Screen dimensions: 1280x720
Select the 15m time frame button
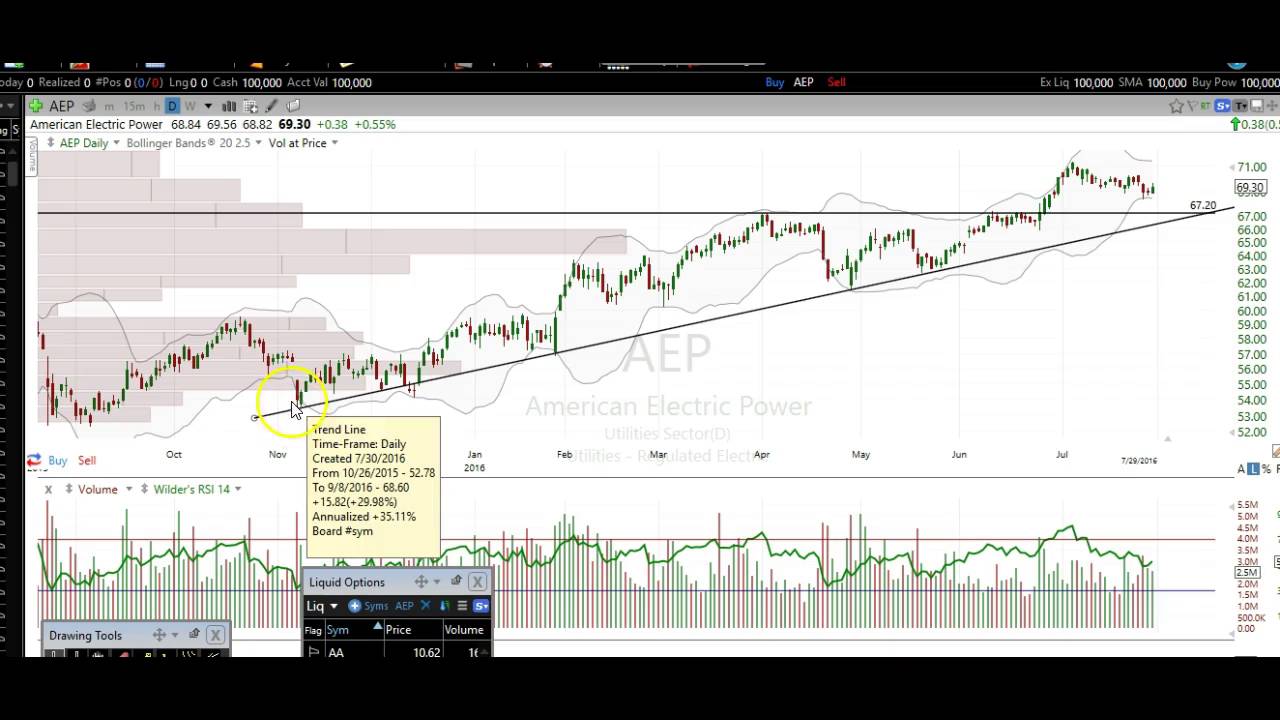[134, 106]
